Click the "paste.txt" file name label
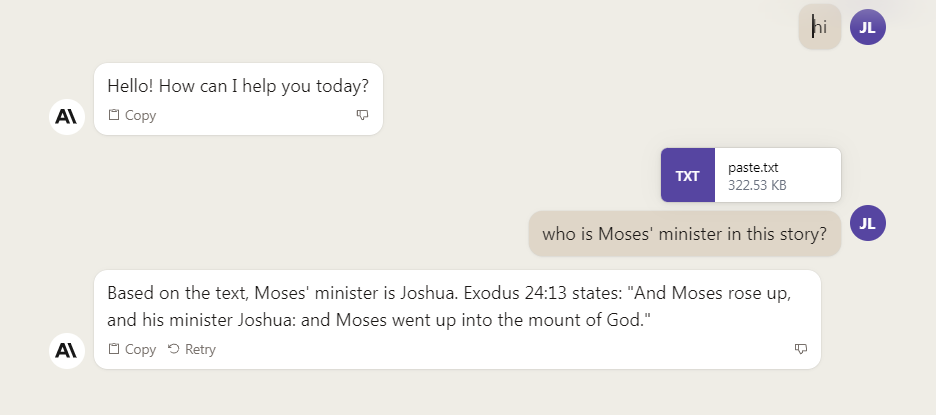936x415 pixels. click(x=753, y=167)
